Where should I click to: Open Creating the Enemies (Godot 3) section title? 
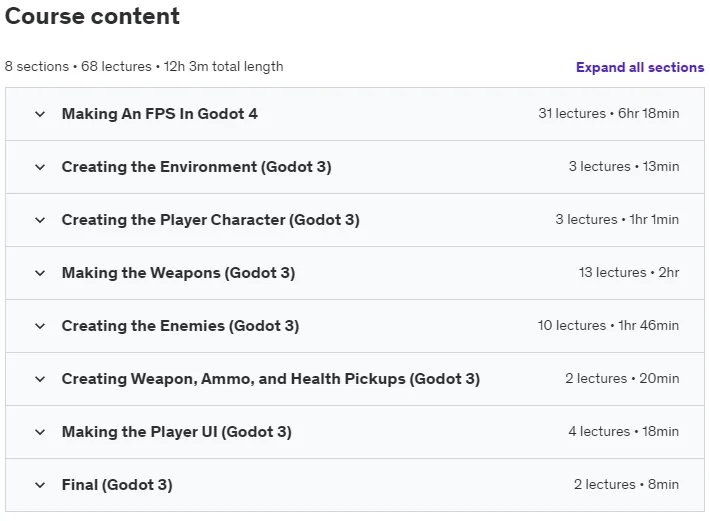coord(180,326)
